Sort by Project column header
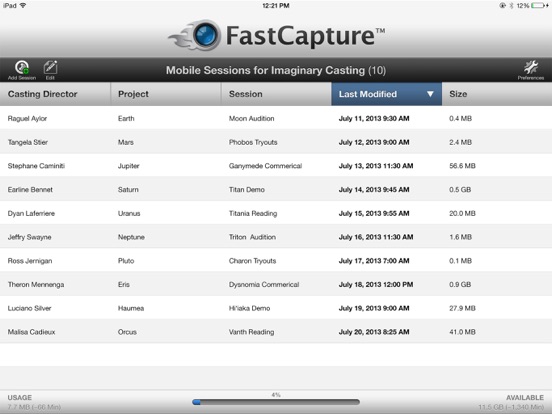This screenshot has width=552, height=414. (x=166, y=94)
